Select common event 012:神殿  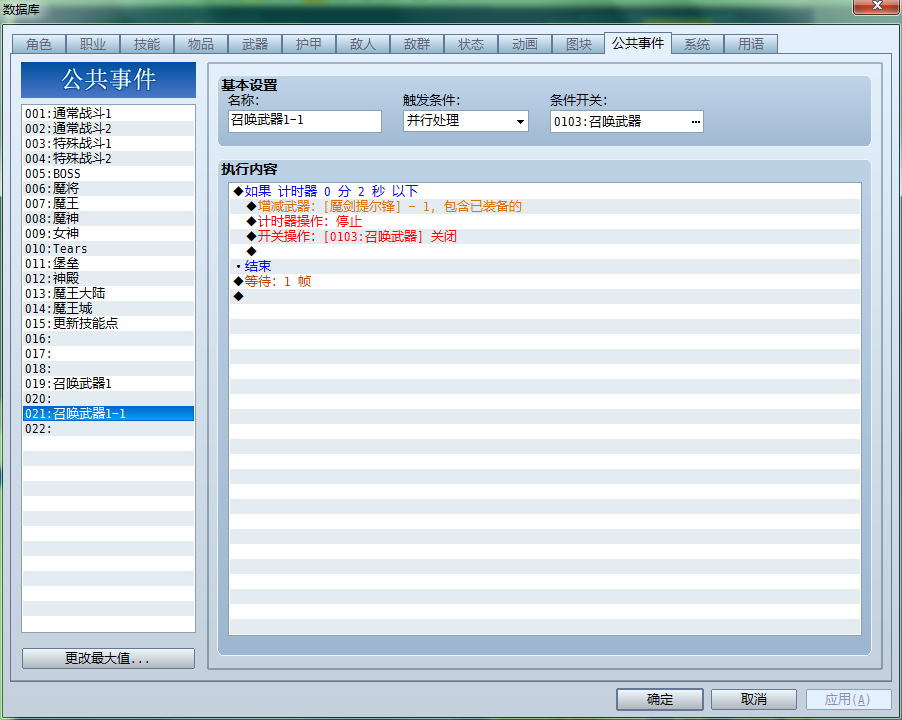point(108,278)
